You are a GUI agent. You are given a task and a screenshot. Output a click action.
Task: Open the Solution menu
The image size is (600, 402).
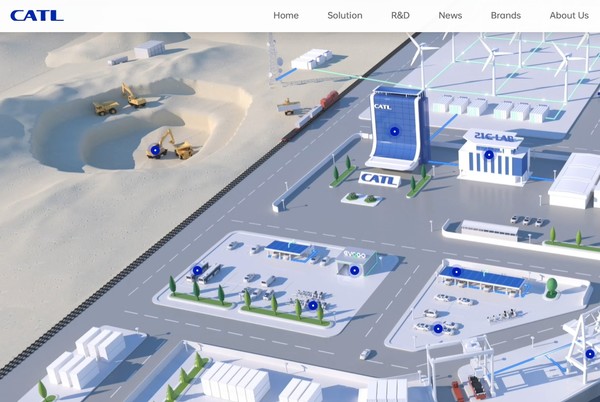(x=345, y=15)
